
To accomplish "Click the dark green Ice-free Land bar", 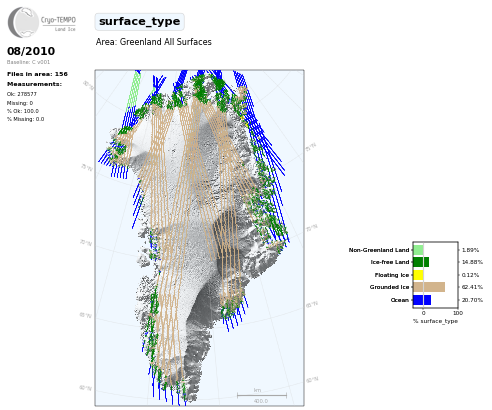I will (x=421, y=262).
